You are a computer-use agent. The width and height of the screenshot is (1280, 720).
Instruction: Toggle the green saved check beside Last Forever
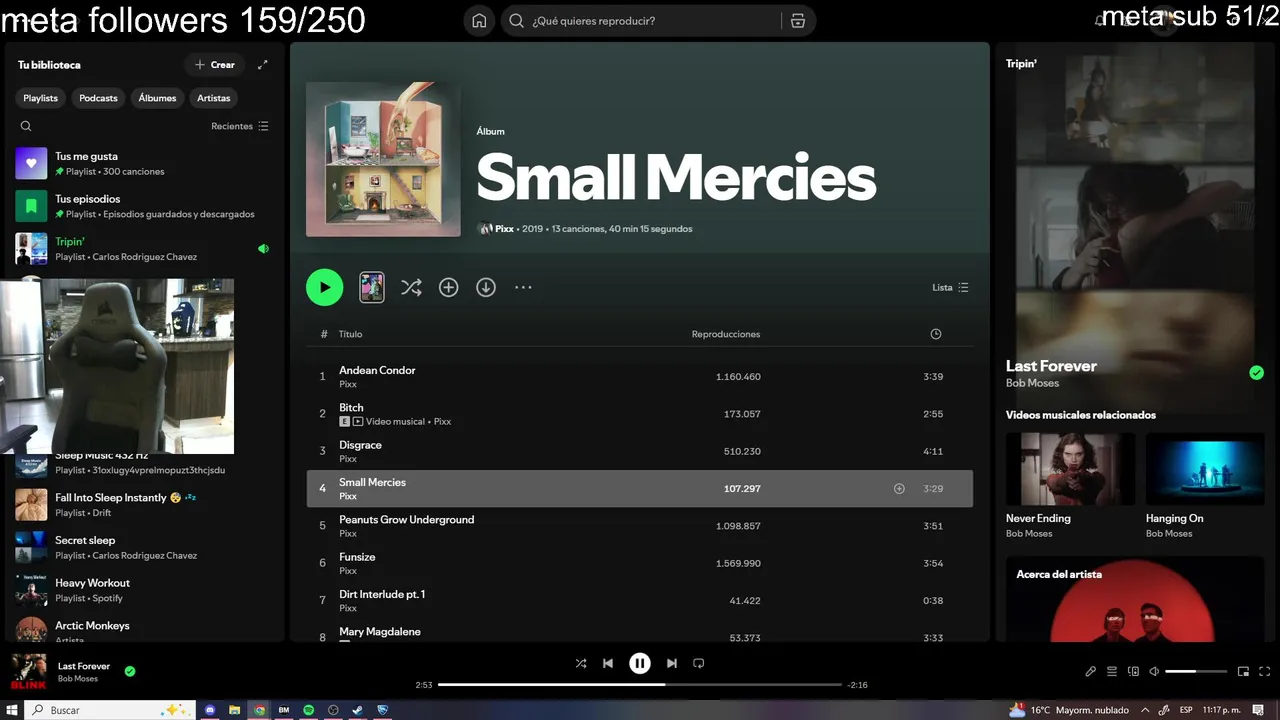(130, 671)
